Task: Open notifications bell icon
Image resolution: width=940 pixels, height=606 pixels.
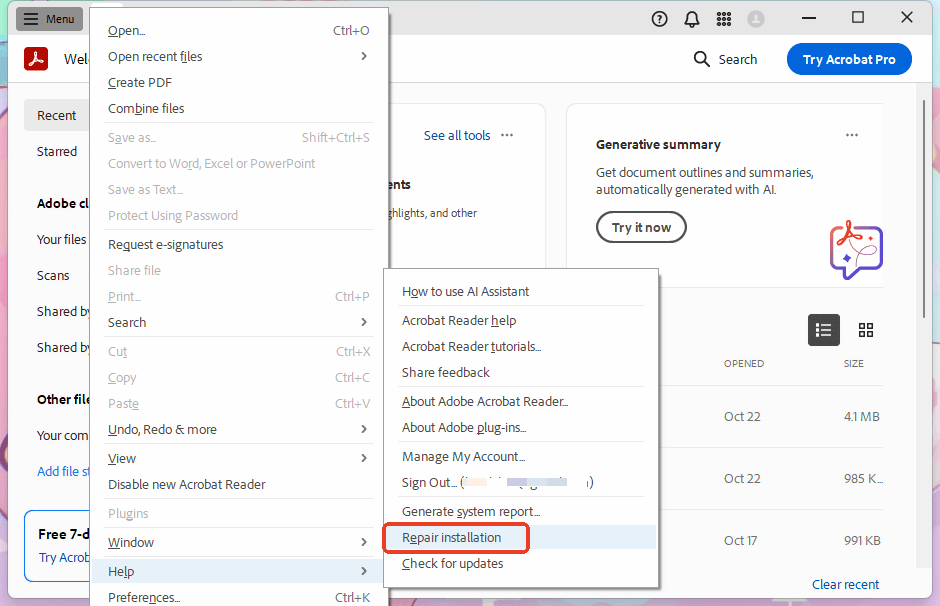Action: (x=692, y=19)
